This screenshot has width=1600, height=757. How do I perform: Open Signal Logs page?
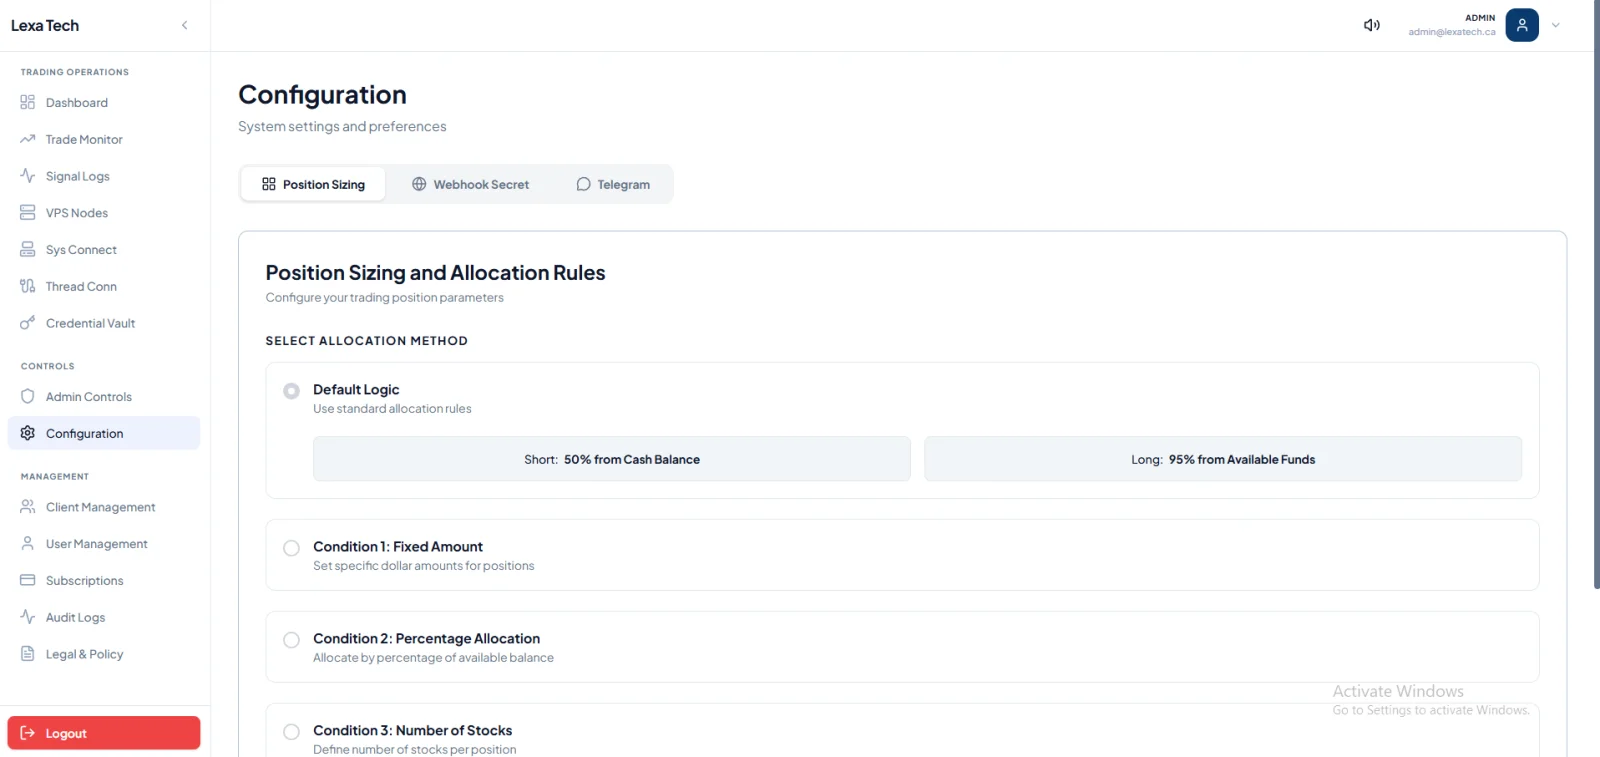(x=104, y=176)
